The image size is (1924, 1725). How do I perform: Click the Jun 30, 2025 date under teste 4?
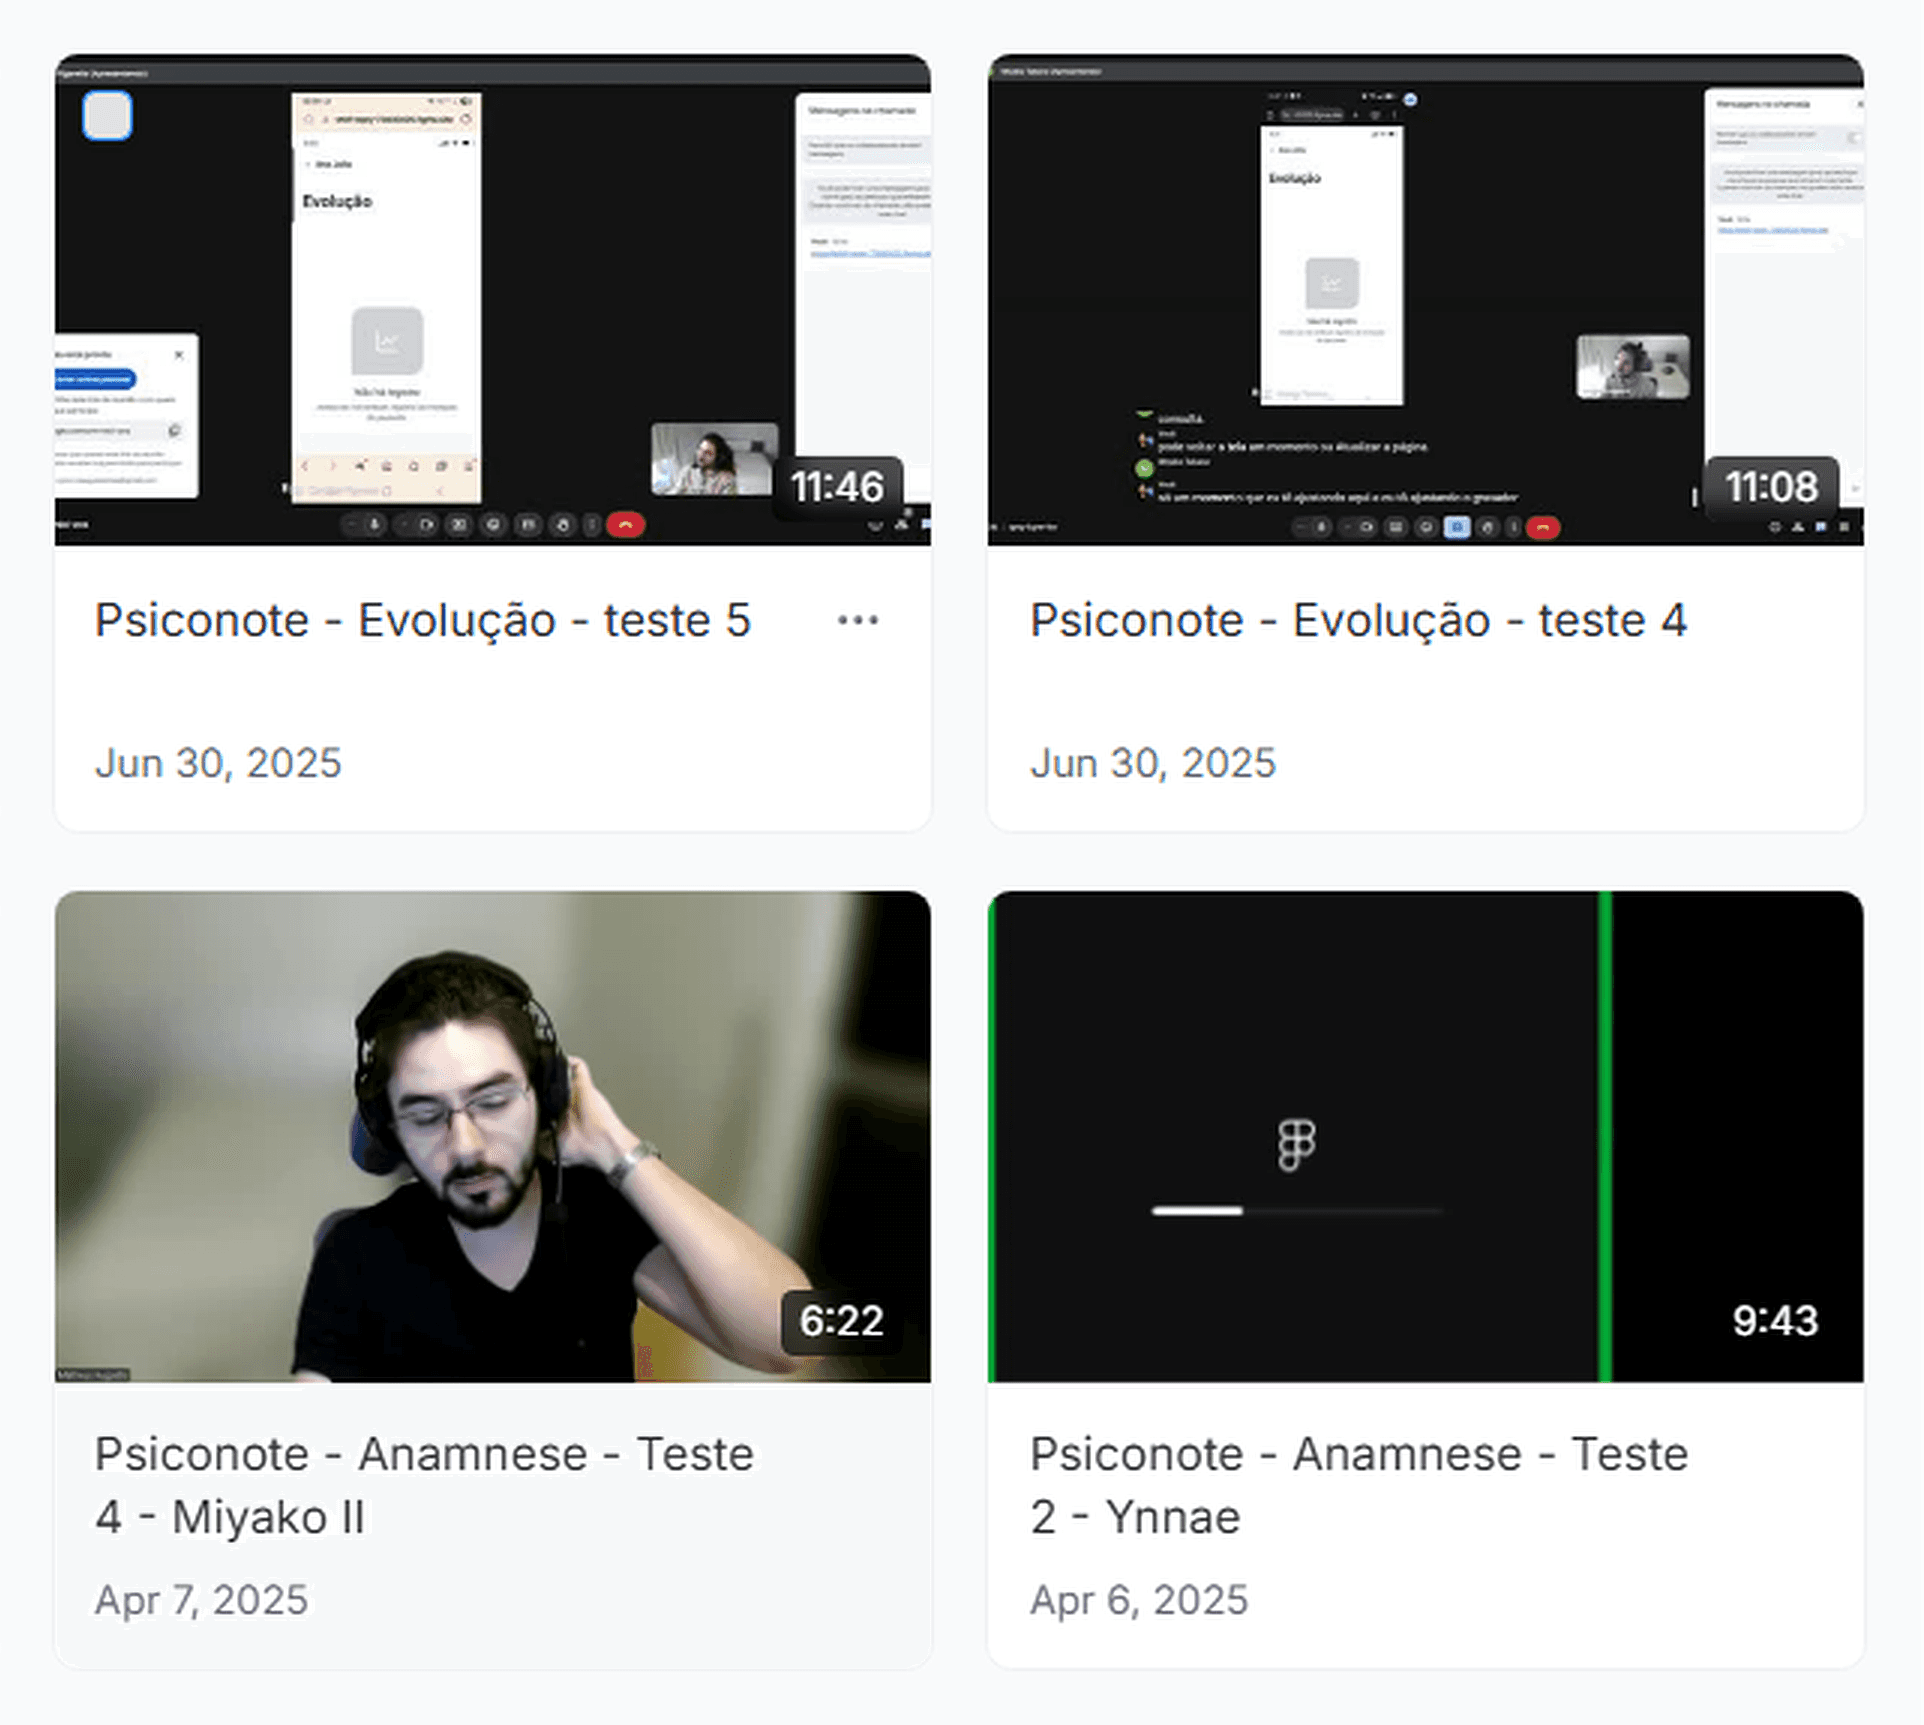tap(1153, 763)
